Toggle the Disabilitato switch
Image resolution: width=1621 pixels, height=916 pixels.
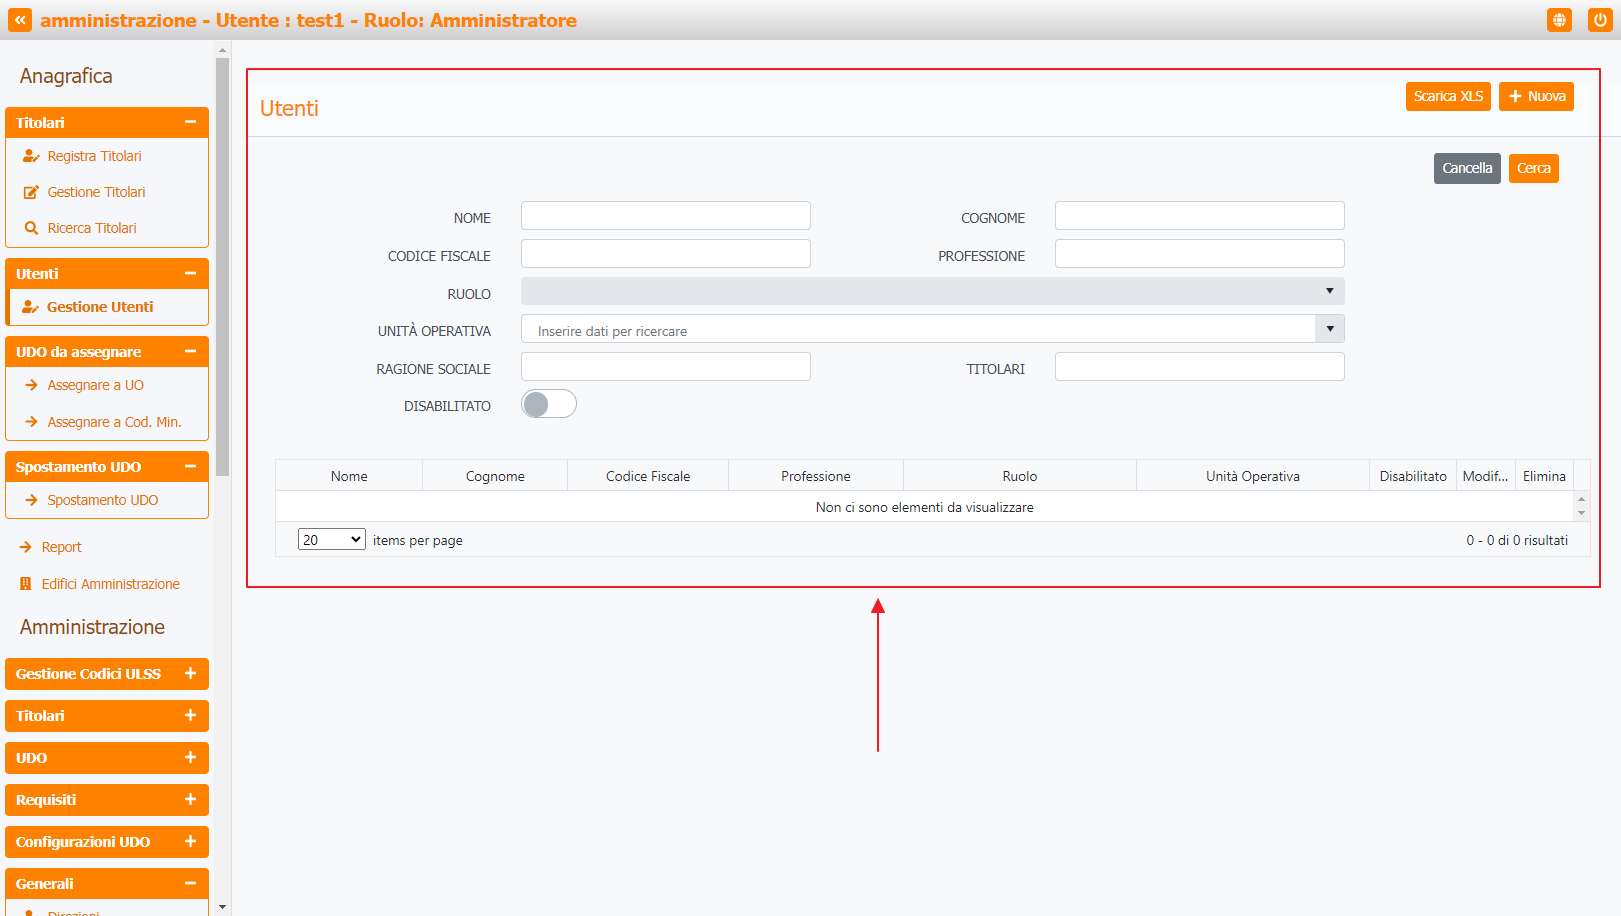pyautogui.click(x=548, y=404)
